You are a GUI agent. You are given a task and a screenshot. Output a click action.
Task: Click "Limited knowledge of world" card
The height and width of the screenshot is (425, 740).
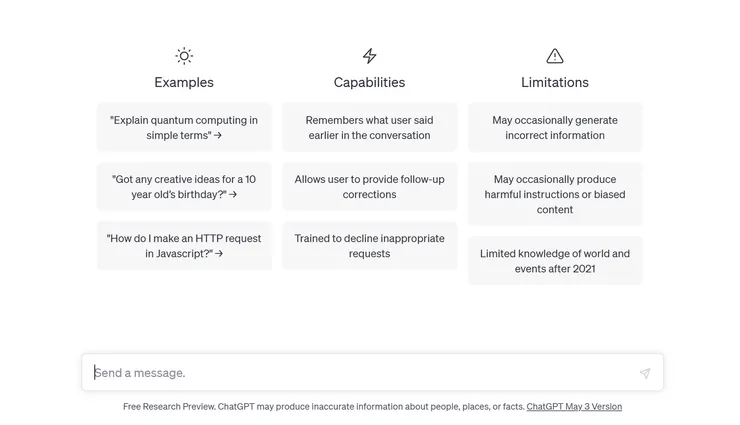(x=555, y=261)
